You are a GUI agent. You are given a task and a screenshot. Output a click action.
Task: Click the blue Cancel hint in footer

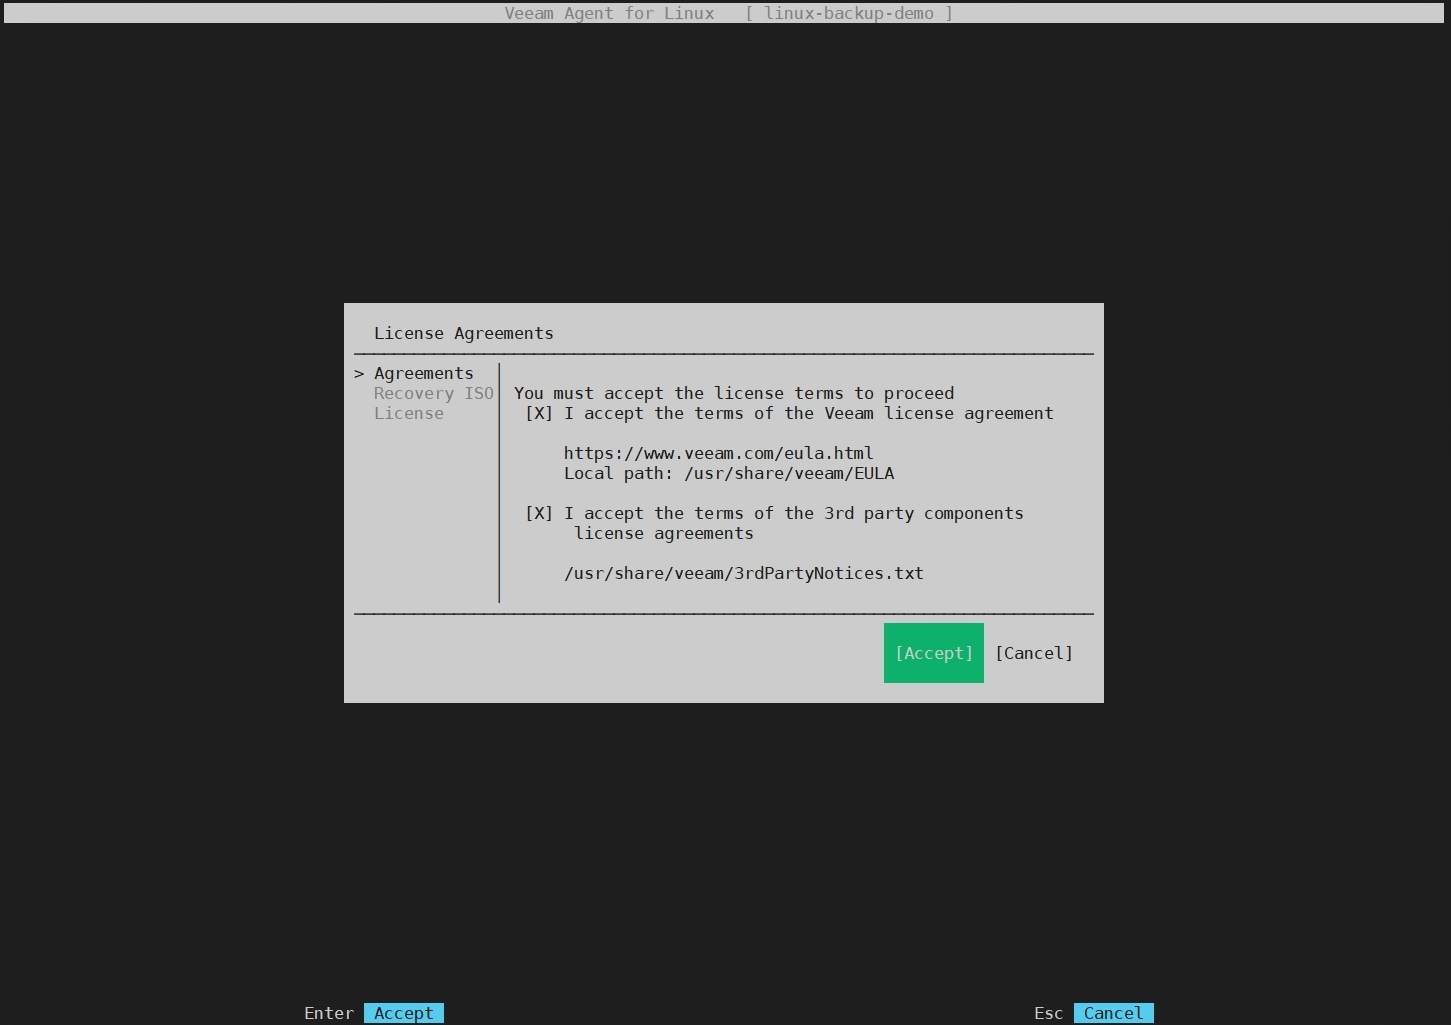point(1113,1013)
